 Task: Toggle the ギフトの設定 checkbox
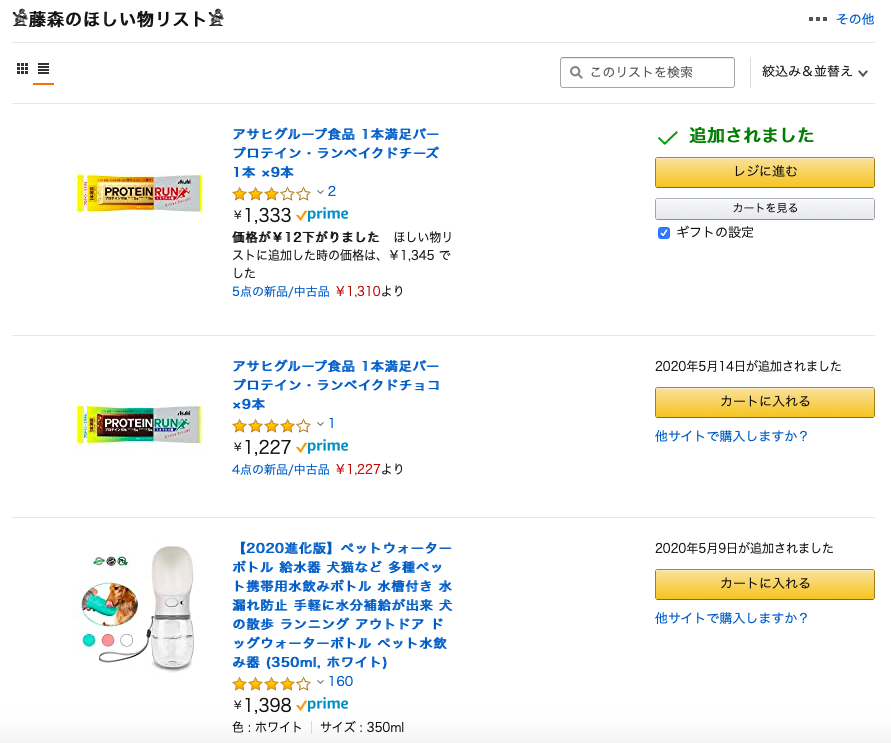coord(664,233)
